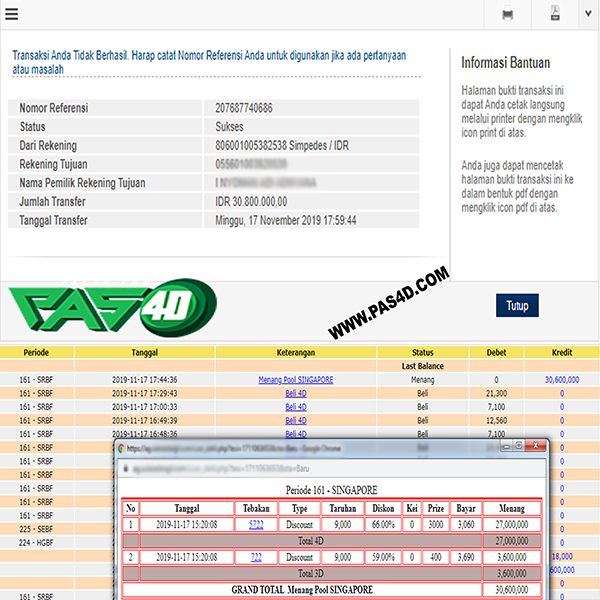Click the Total 4D row in popup
Screen dimensions: 600x600
click(331, 541)
